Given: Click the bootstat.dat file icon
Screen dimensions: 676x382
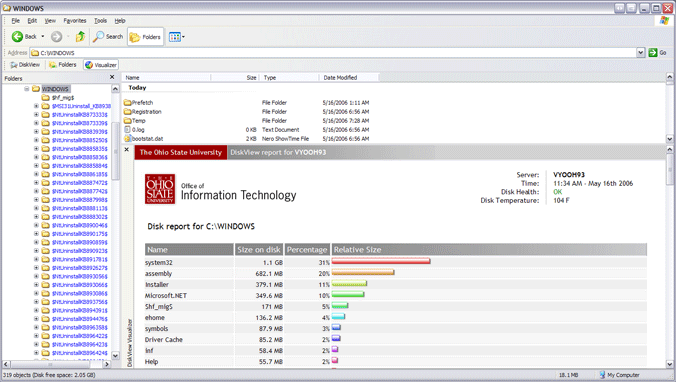Looking at the screenshot, I should pos(127,138).
